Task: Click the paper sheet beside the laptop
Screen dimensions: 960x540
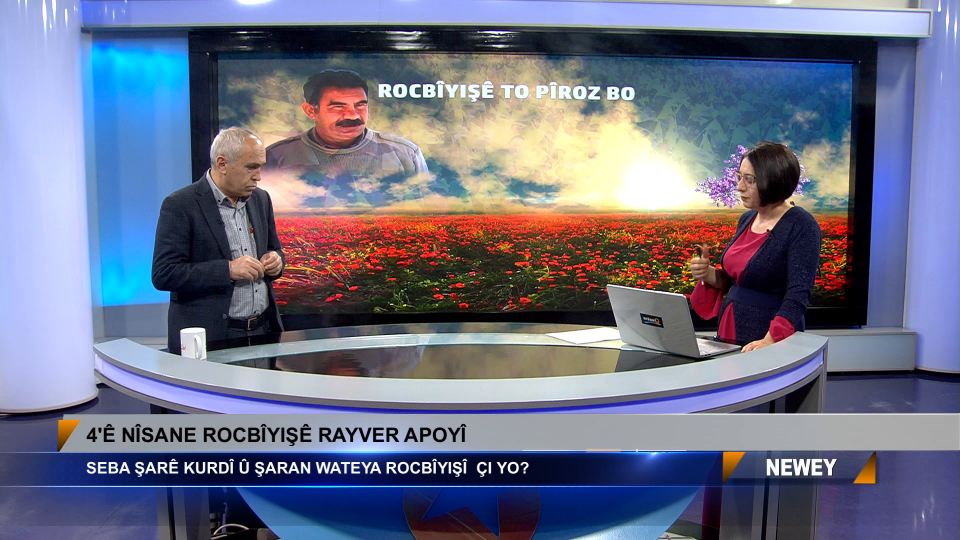Action: [x=584, y=336]
